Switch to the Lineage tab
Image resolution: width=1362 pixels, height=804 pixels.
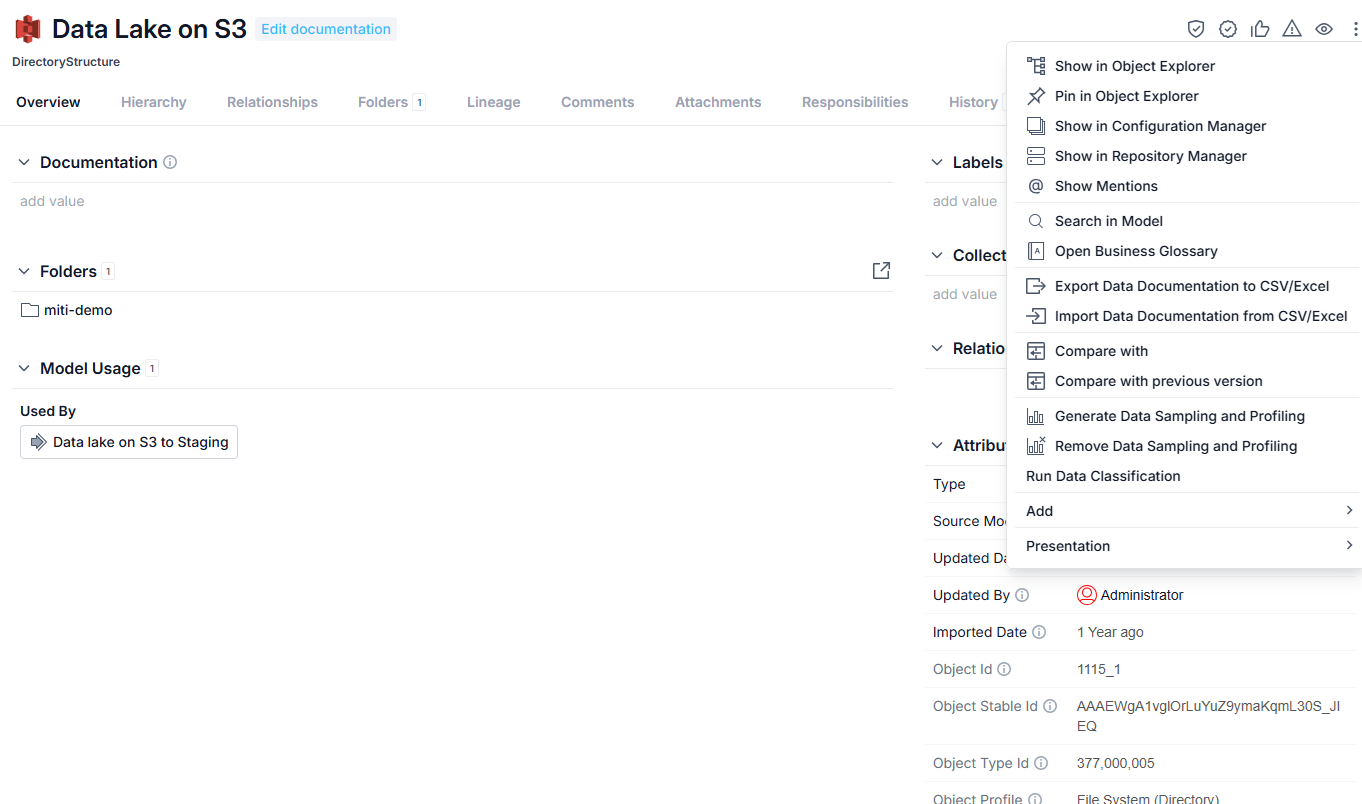[x=494, y=102]
